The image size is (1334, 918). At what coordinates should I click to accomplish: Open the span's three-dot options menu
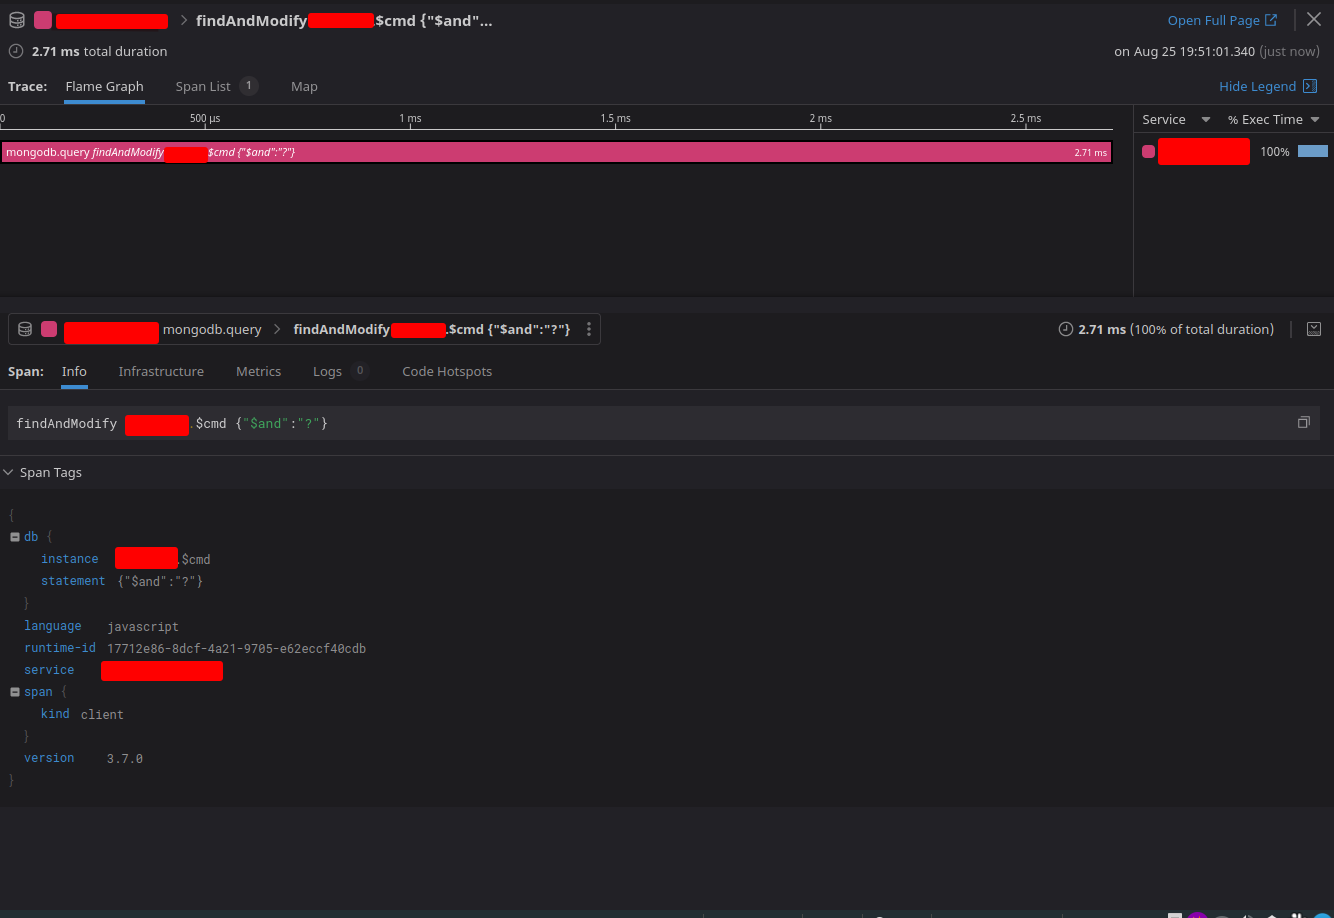(x=589, y=329)
